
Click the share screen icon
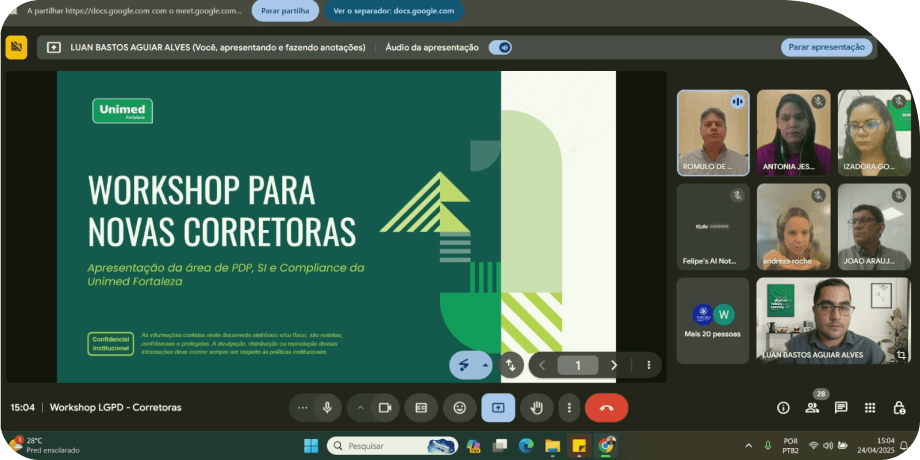coord(498,407)
